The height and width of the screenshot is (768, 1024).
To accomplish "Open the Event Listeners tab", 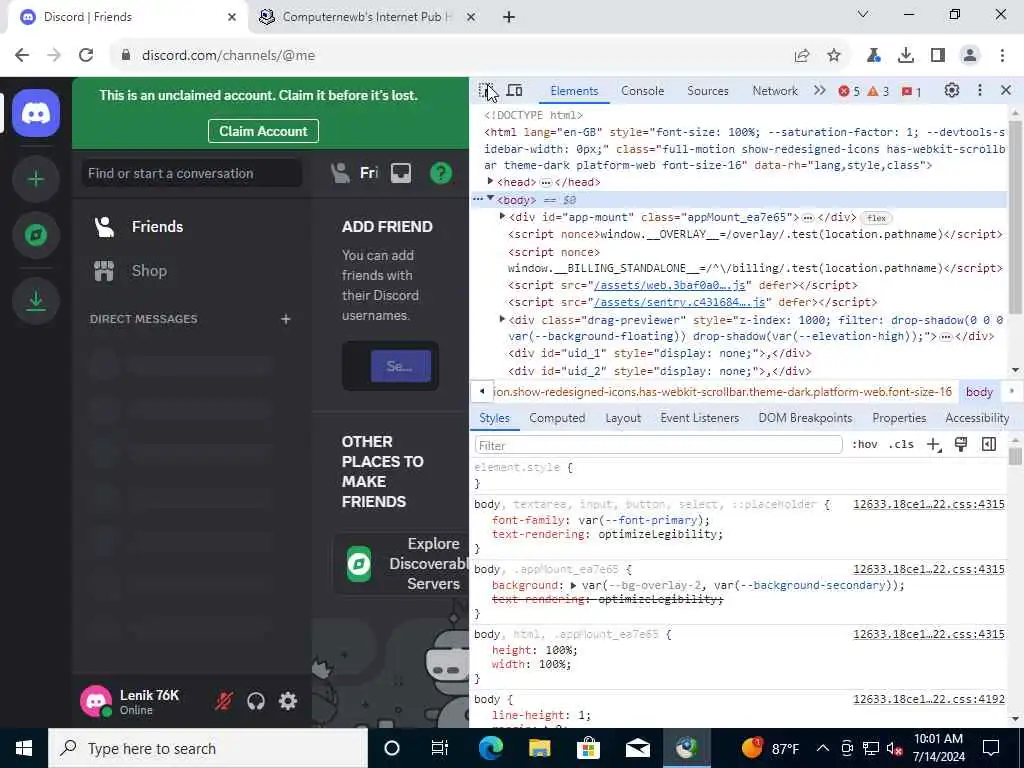I will 699,418.
